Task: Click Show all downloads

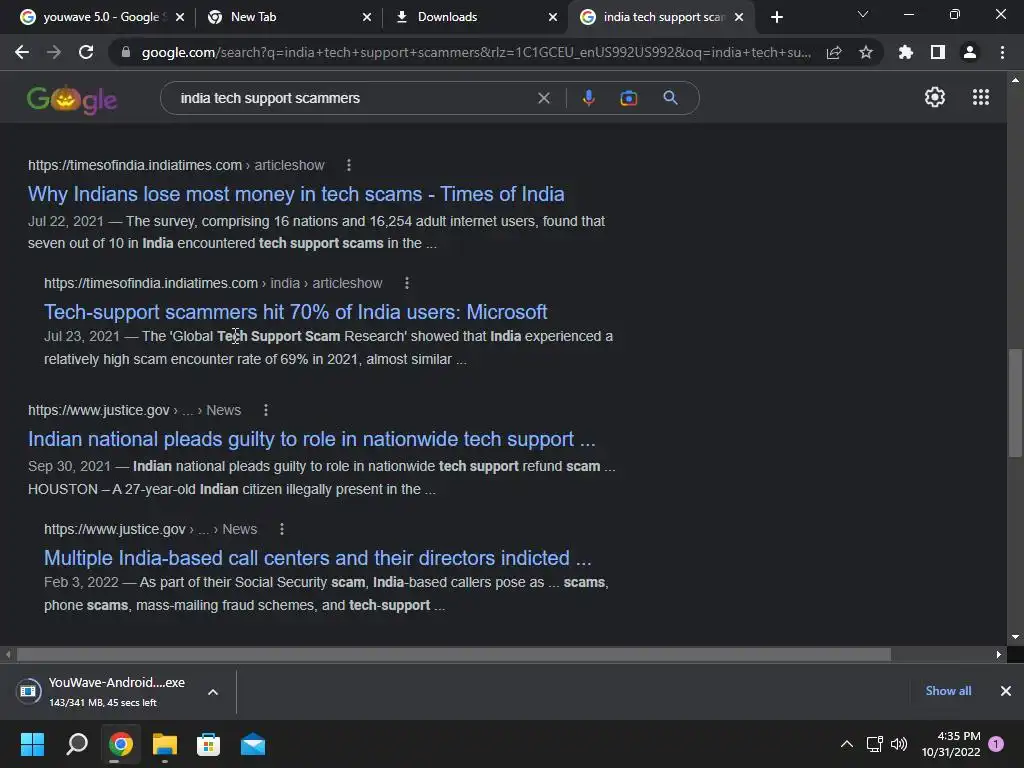Action: point(948,691)
